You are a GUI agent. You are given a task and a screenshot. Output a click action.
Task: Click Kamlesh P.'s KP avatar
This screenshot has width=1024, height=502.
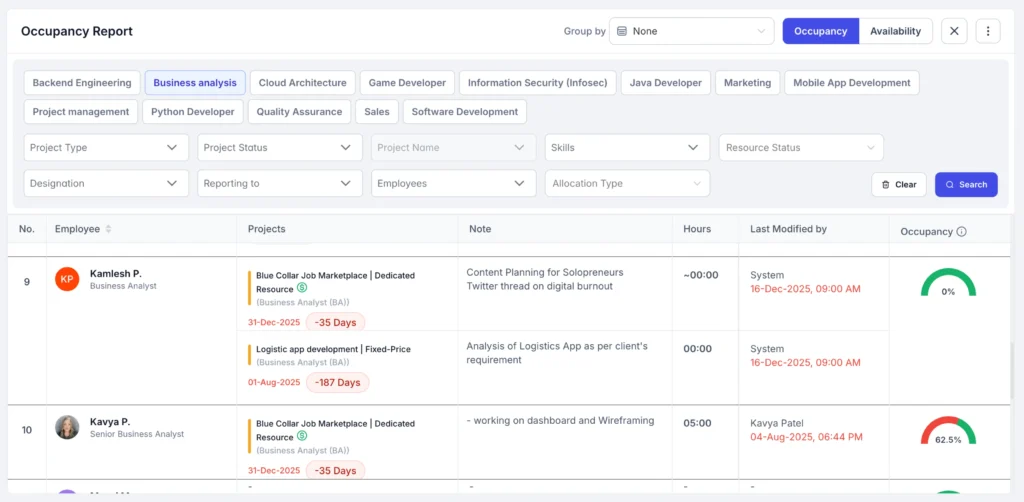[x=67, y=279]
